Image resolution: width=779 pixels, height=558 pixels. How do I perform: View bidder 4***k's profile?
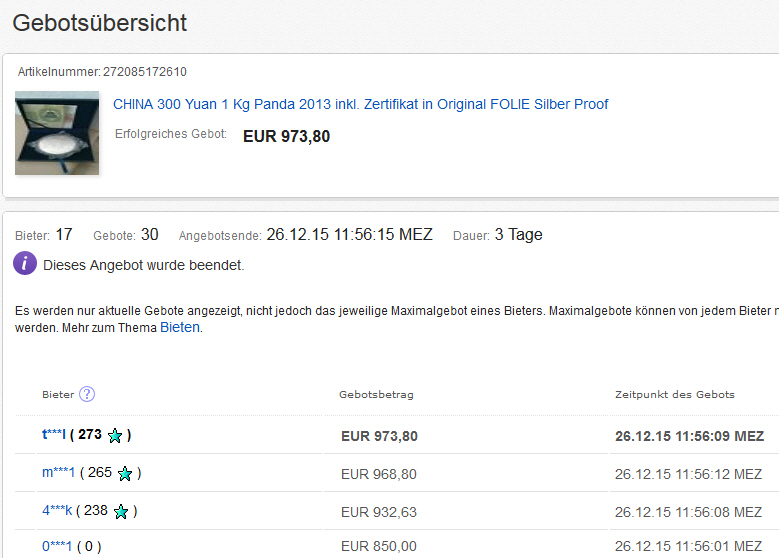point(55,511)
